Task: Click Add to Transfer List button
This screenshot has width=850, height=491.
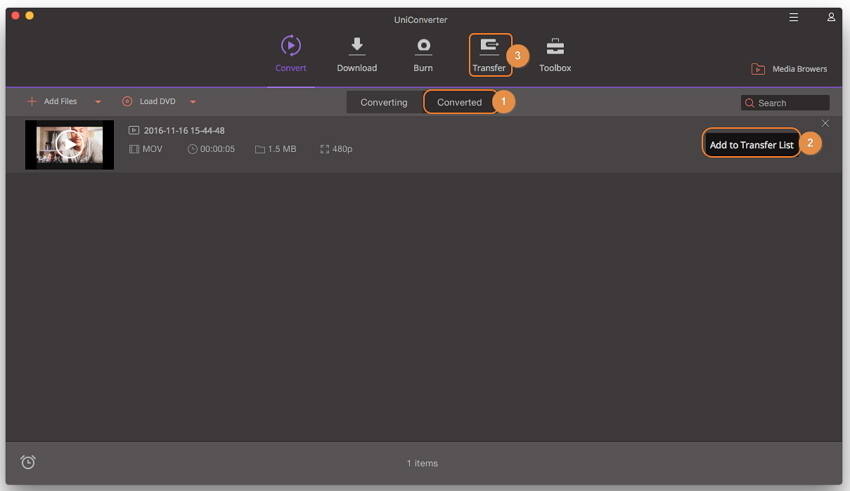Action: (x=751, y=145)
